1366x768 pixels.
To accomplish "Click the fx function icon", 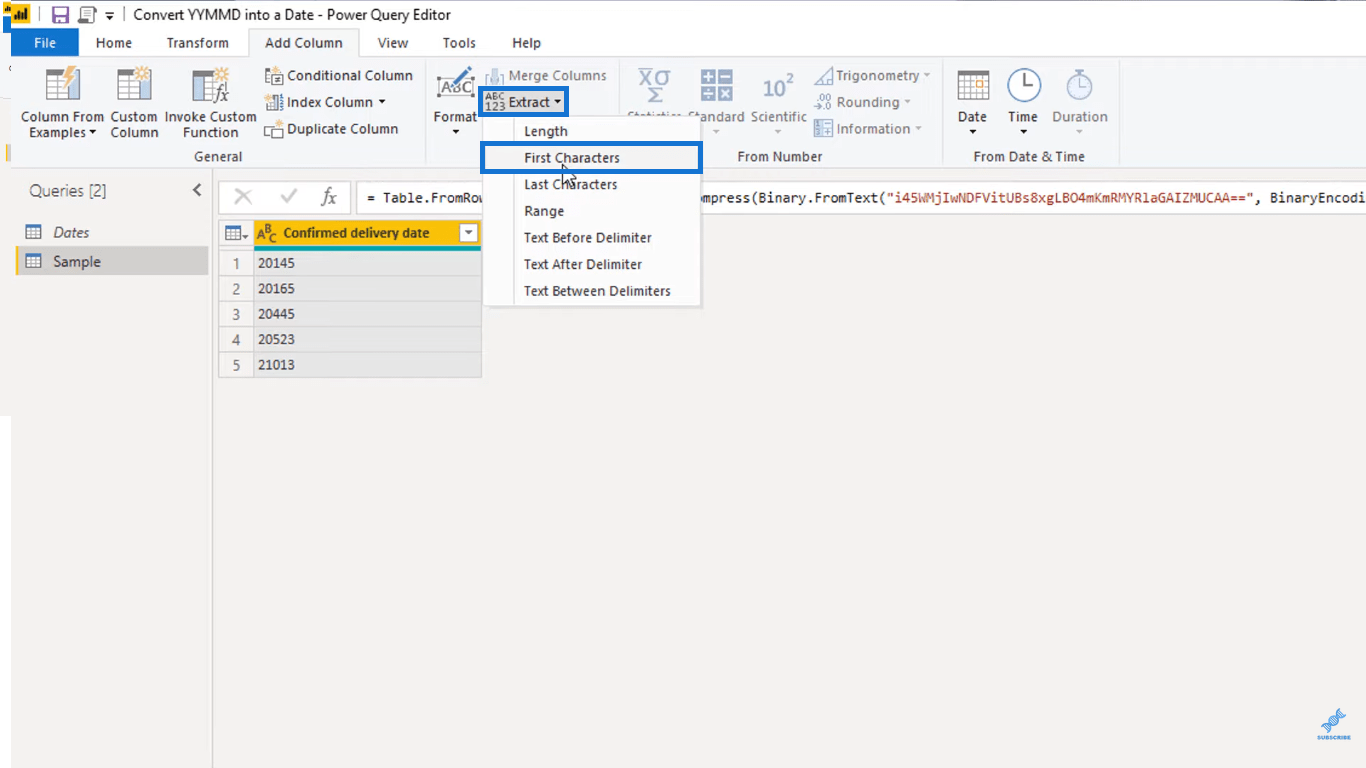I will pyautogui.click(x=329, y=197).
